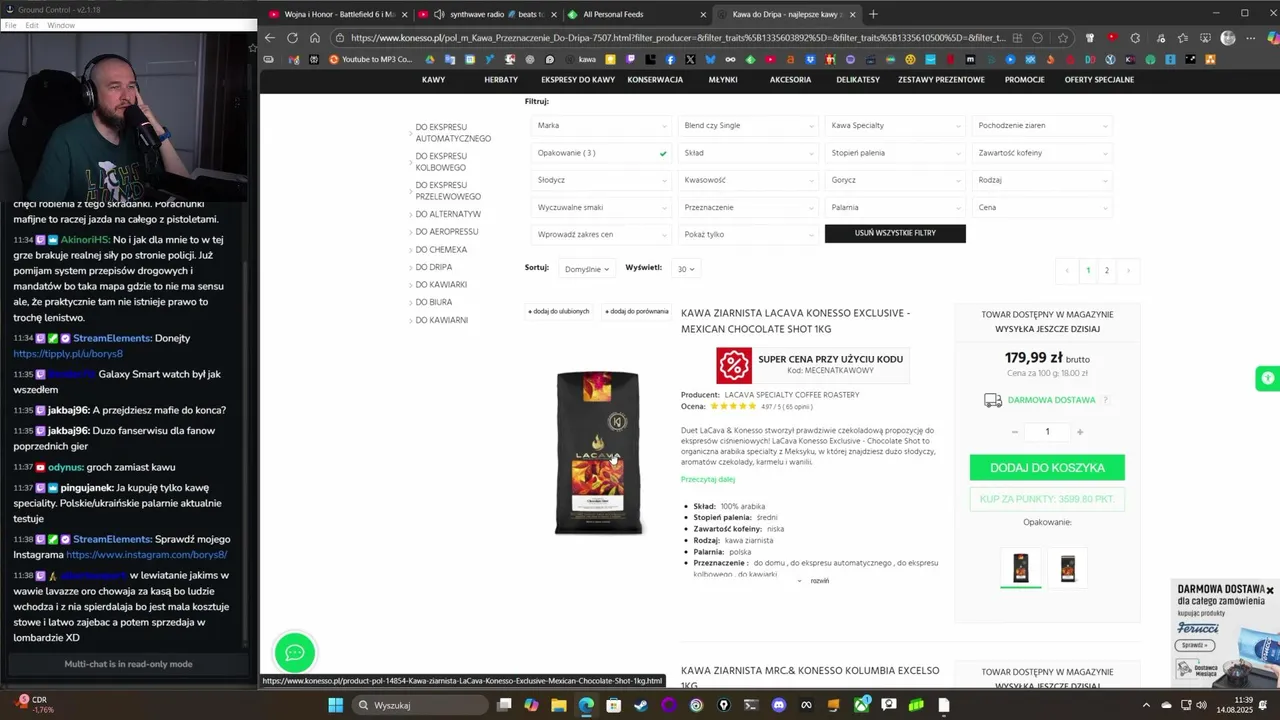The width and height of the screenshot is (1280, 720).
Task: Expand the Stopień palenia filter
Action: click(895, 153)
